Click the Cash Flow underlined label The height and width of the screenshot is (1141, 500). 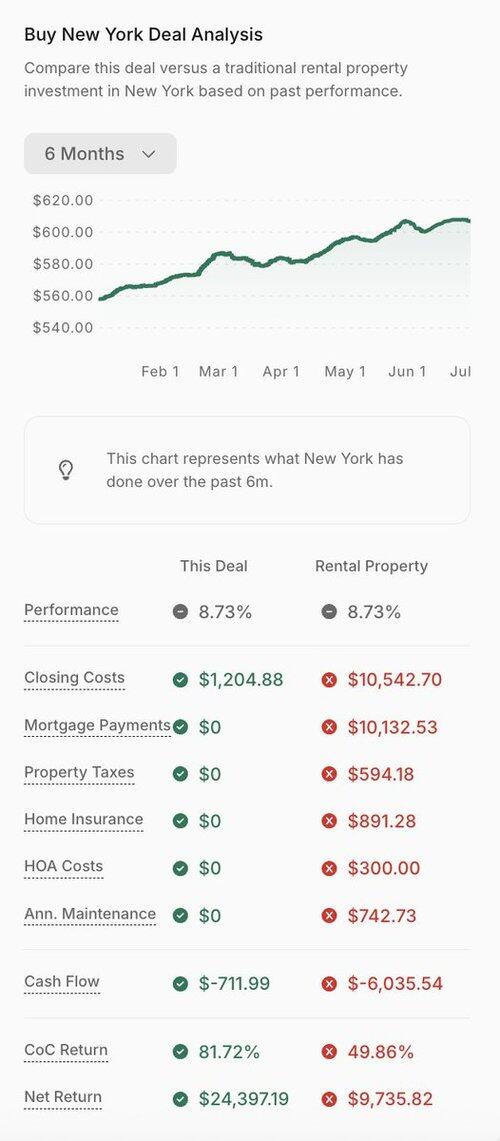click(x=62, y=982)
